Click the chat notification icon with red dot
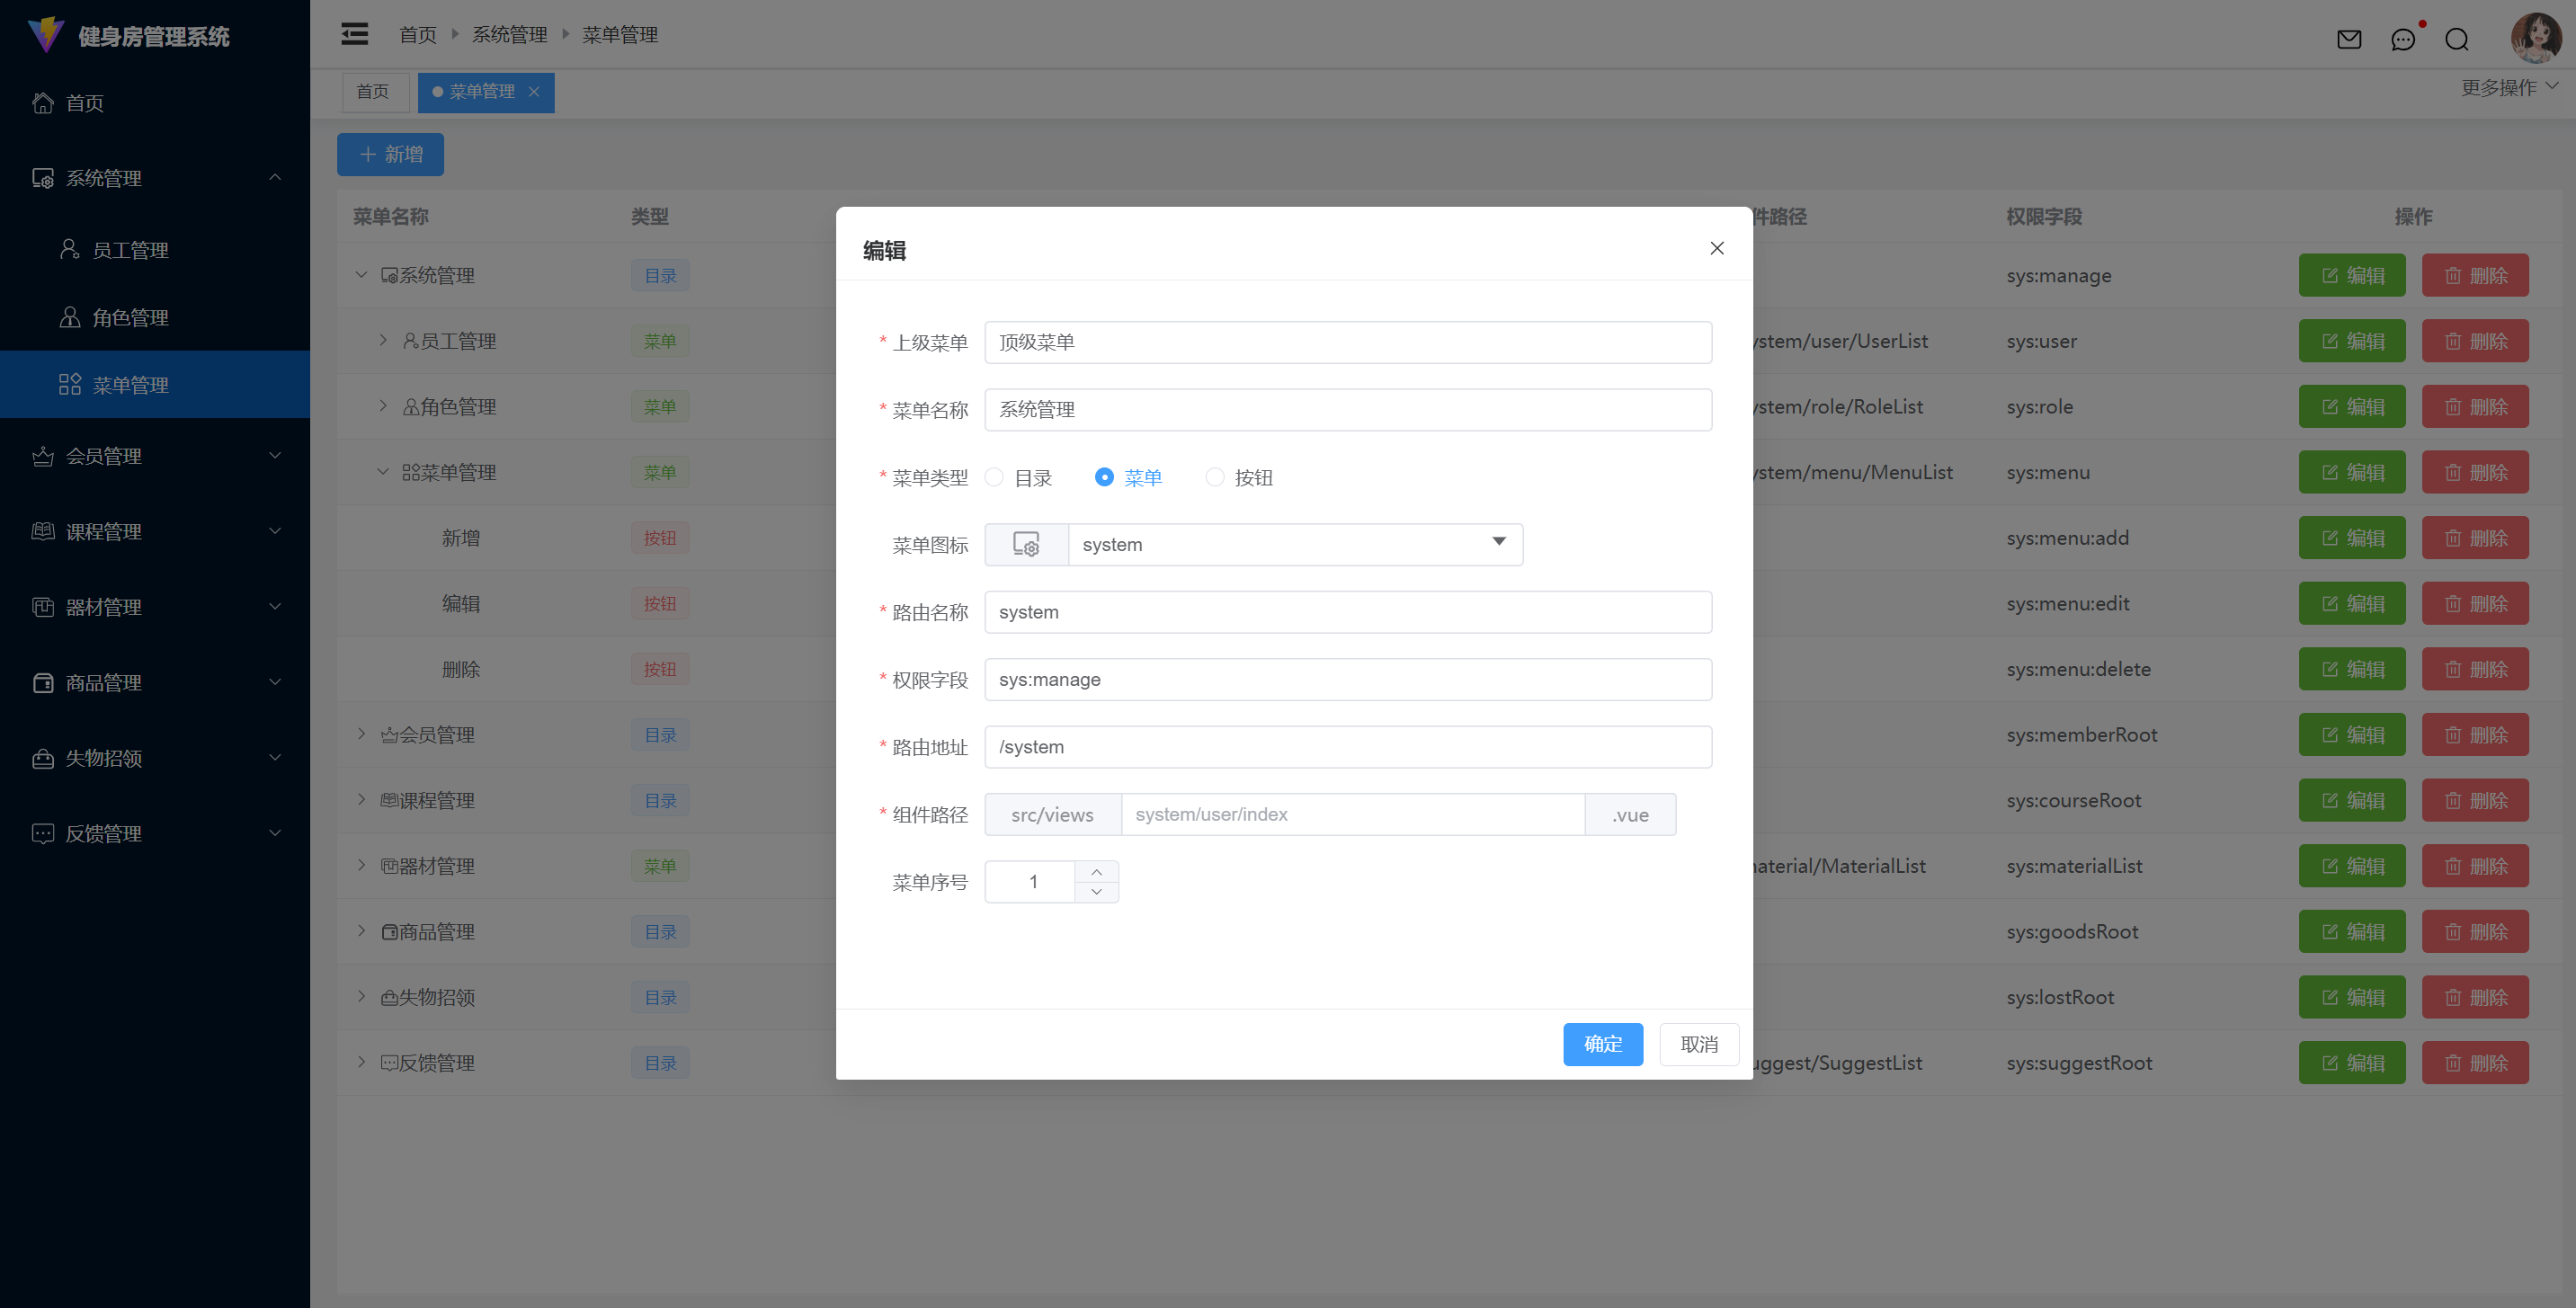Image resolution: width=2576 pixels, height=1308 pixels. coord(2403,39)
